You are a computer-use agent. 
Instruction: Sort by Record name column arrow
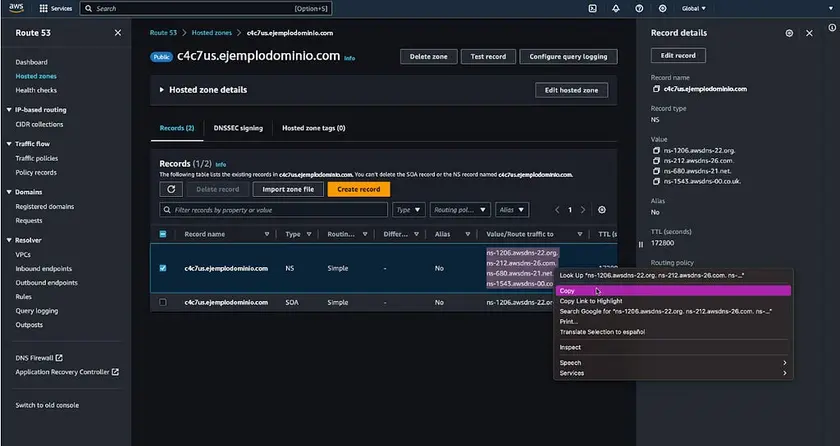pyautogui.click(x=267, y=235)
